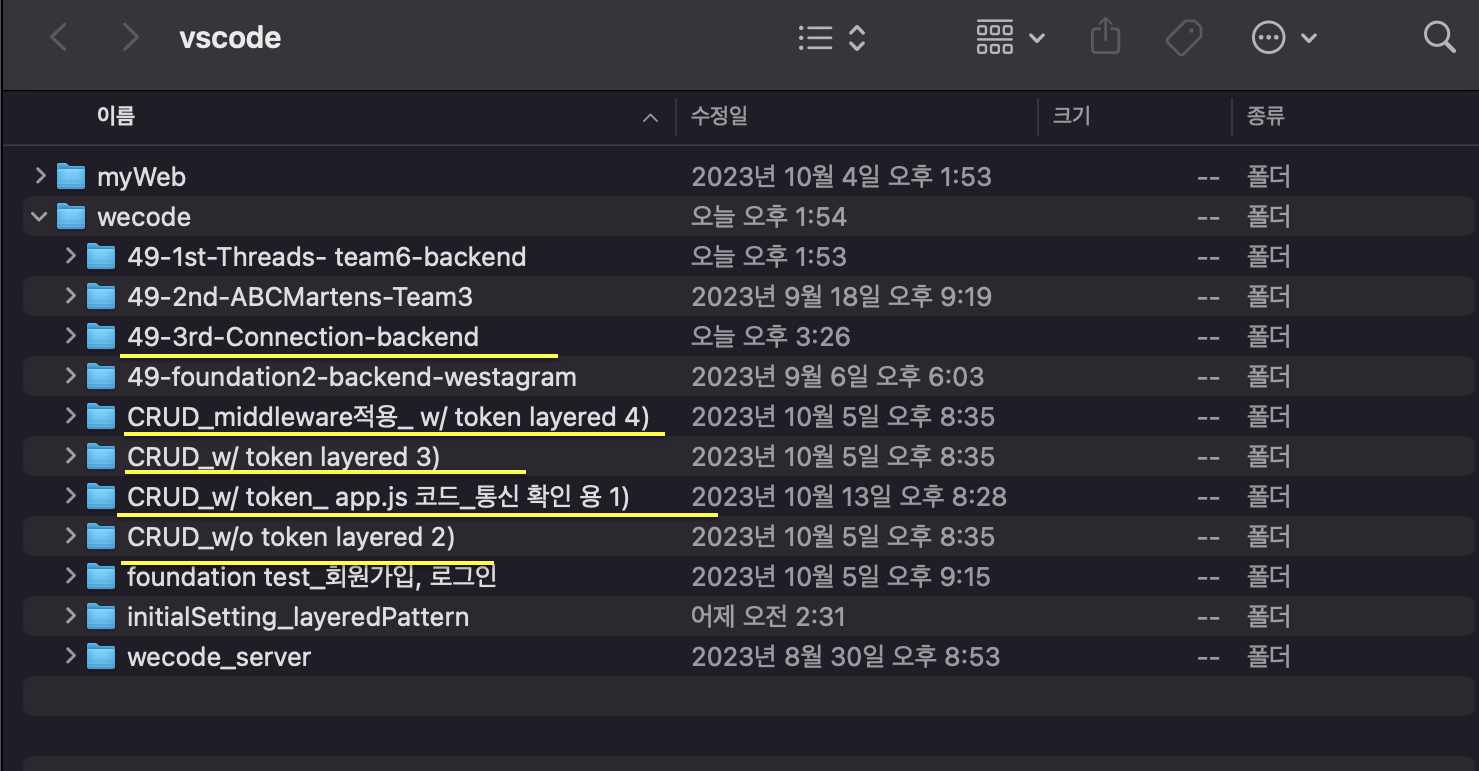
Task: Select CRUD_w/ token layered 3) name
Action: [284, 457]
